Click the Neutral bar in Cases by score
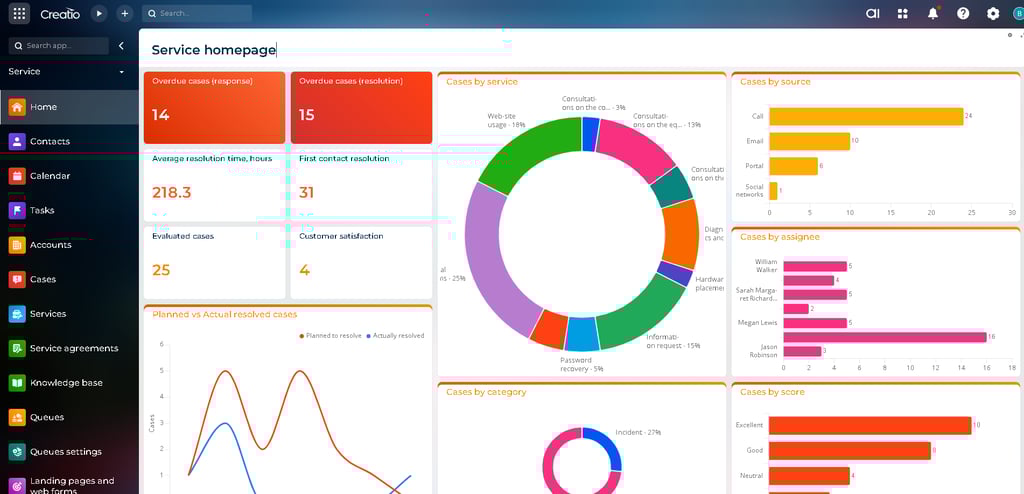 point(809,476)
